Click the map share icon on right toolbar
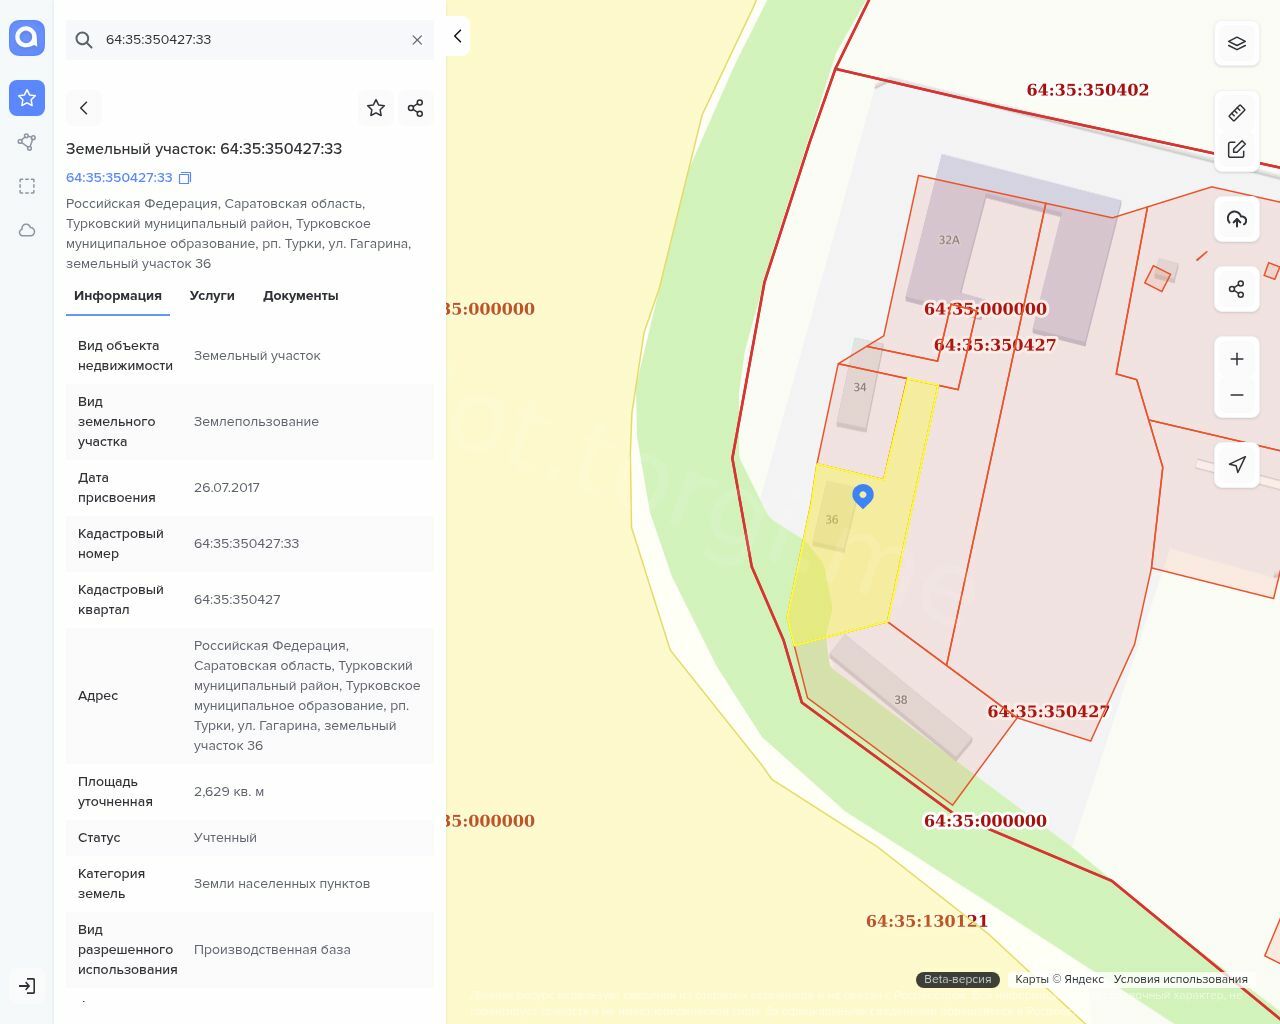 tap(1237, 289)
